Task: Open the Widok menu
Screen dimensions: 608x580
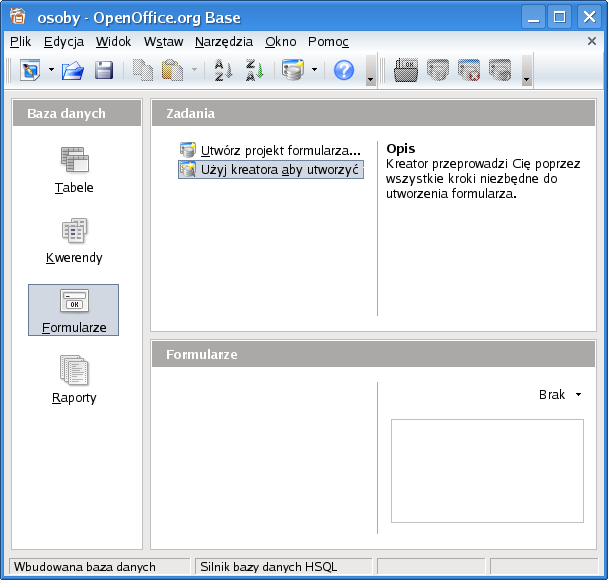Action: [113, 41]
